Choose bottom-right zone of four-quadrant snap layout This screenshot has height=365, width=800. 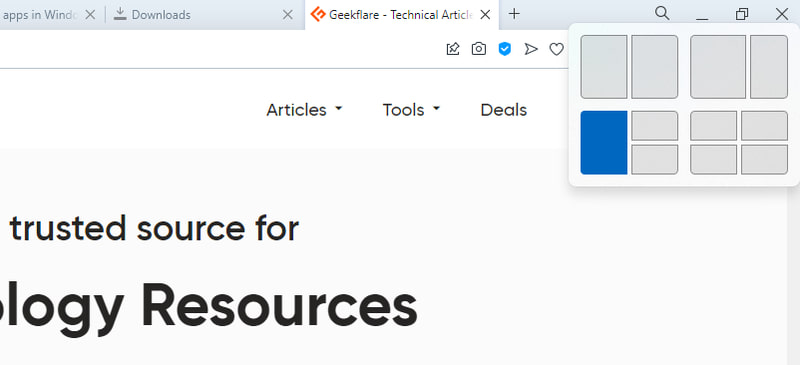[x=764, y=159]
